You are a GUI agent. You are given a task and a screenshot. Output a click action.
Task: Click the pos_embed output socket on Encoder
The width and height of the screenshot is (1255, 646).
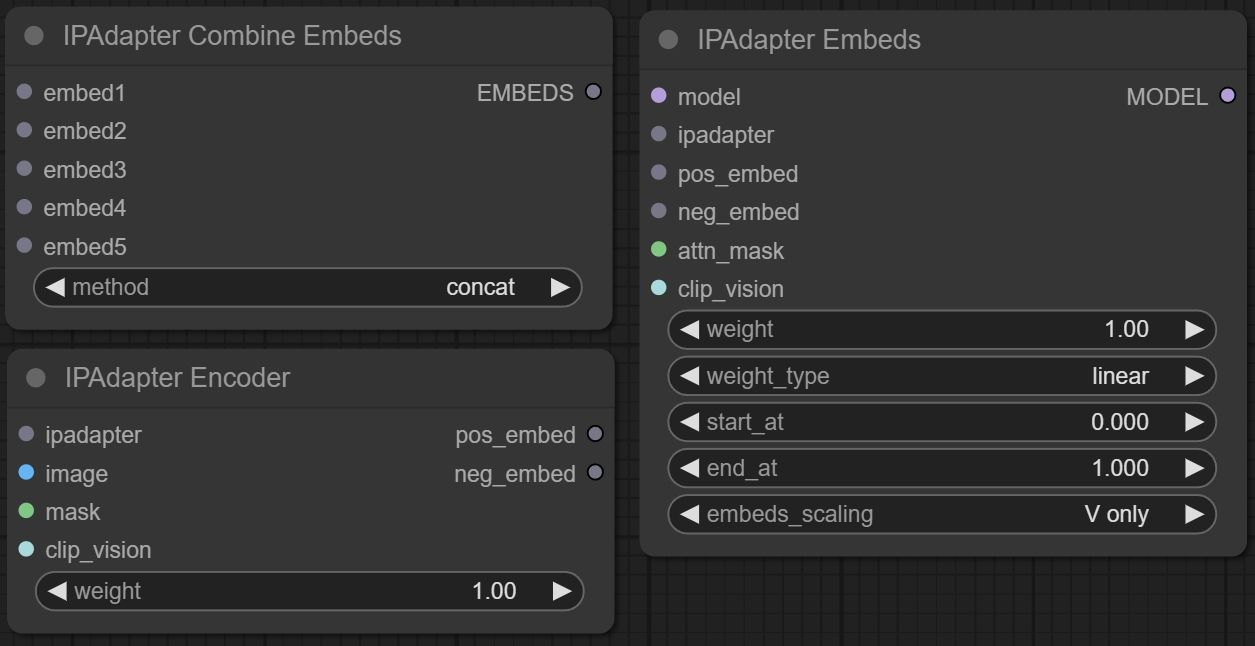tap(595, 434)
